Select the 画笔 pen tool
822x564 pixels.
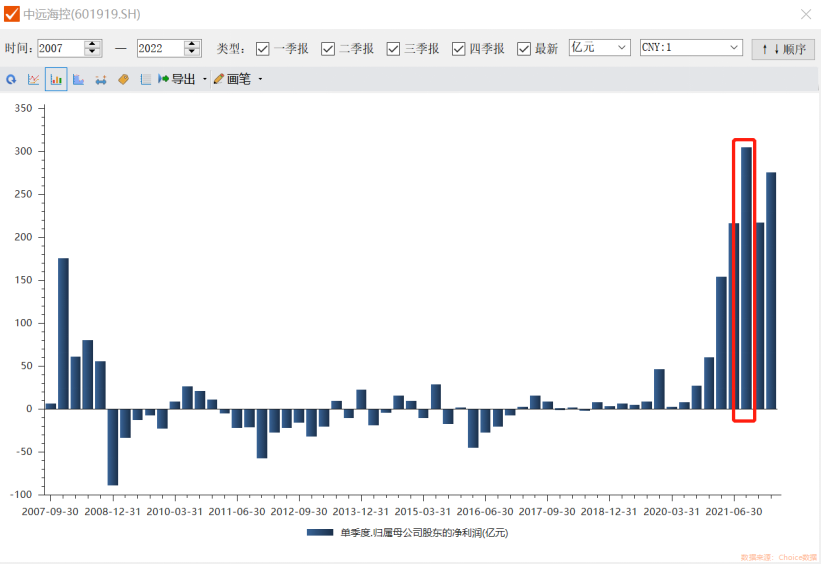(232, 79)
